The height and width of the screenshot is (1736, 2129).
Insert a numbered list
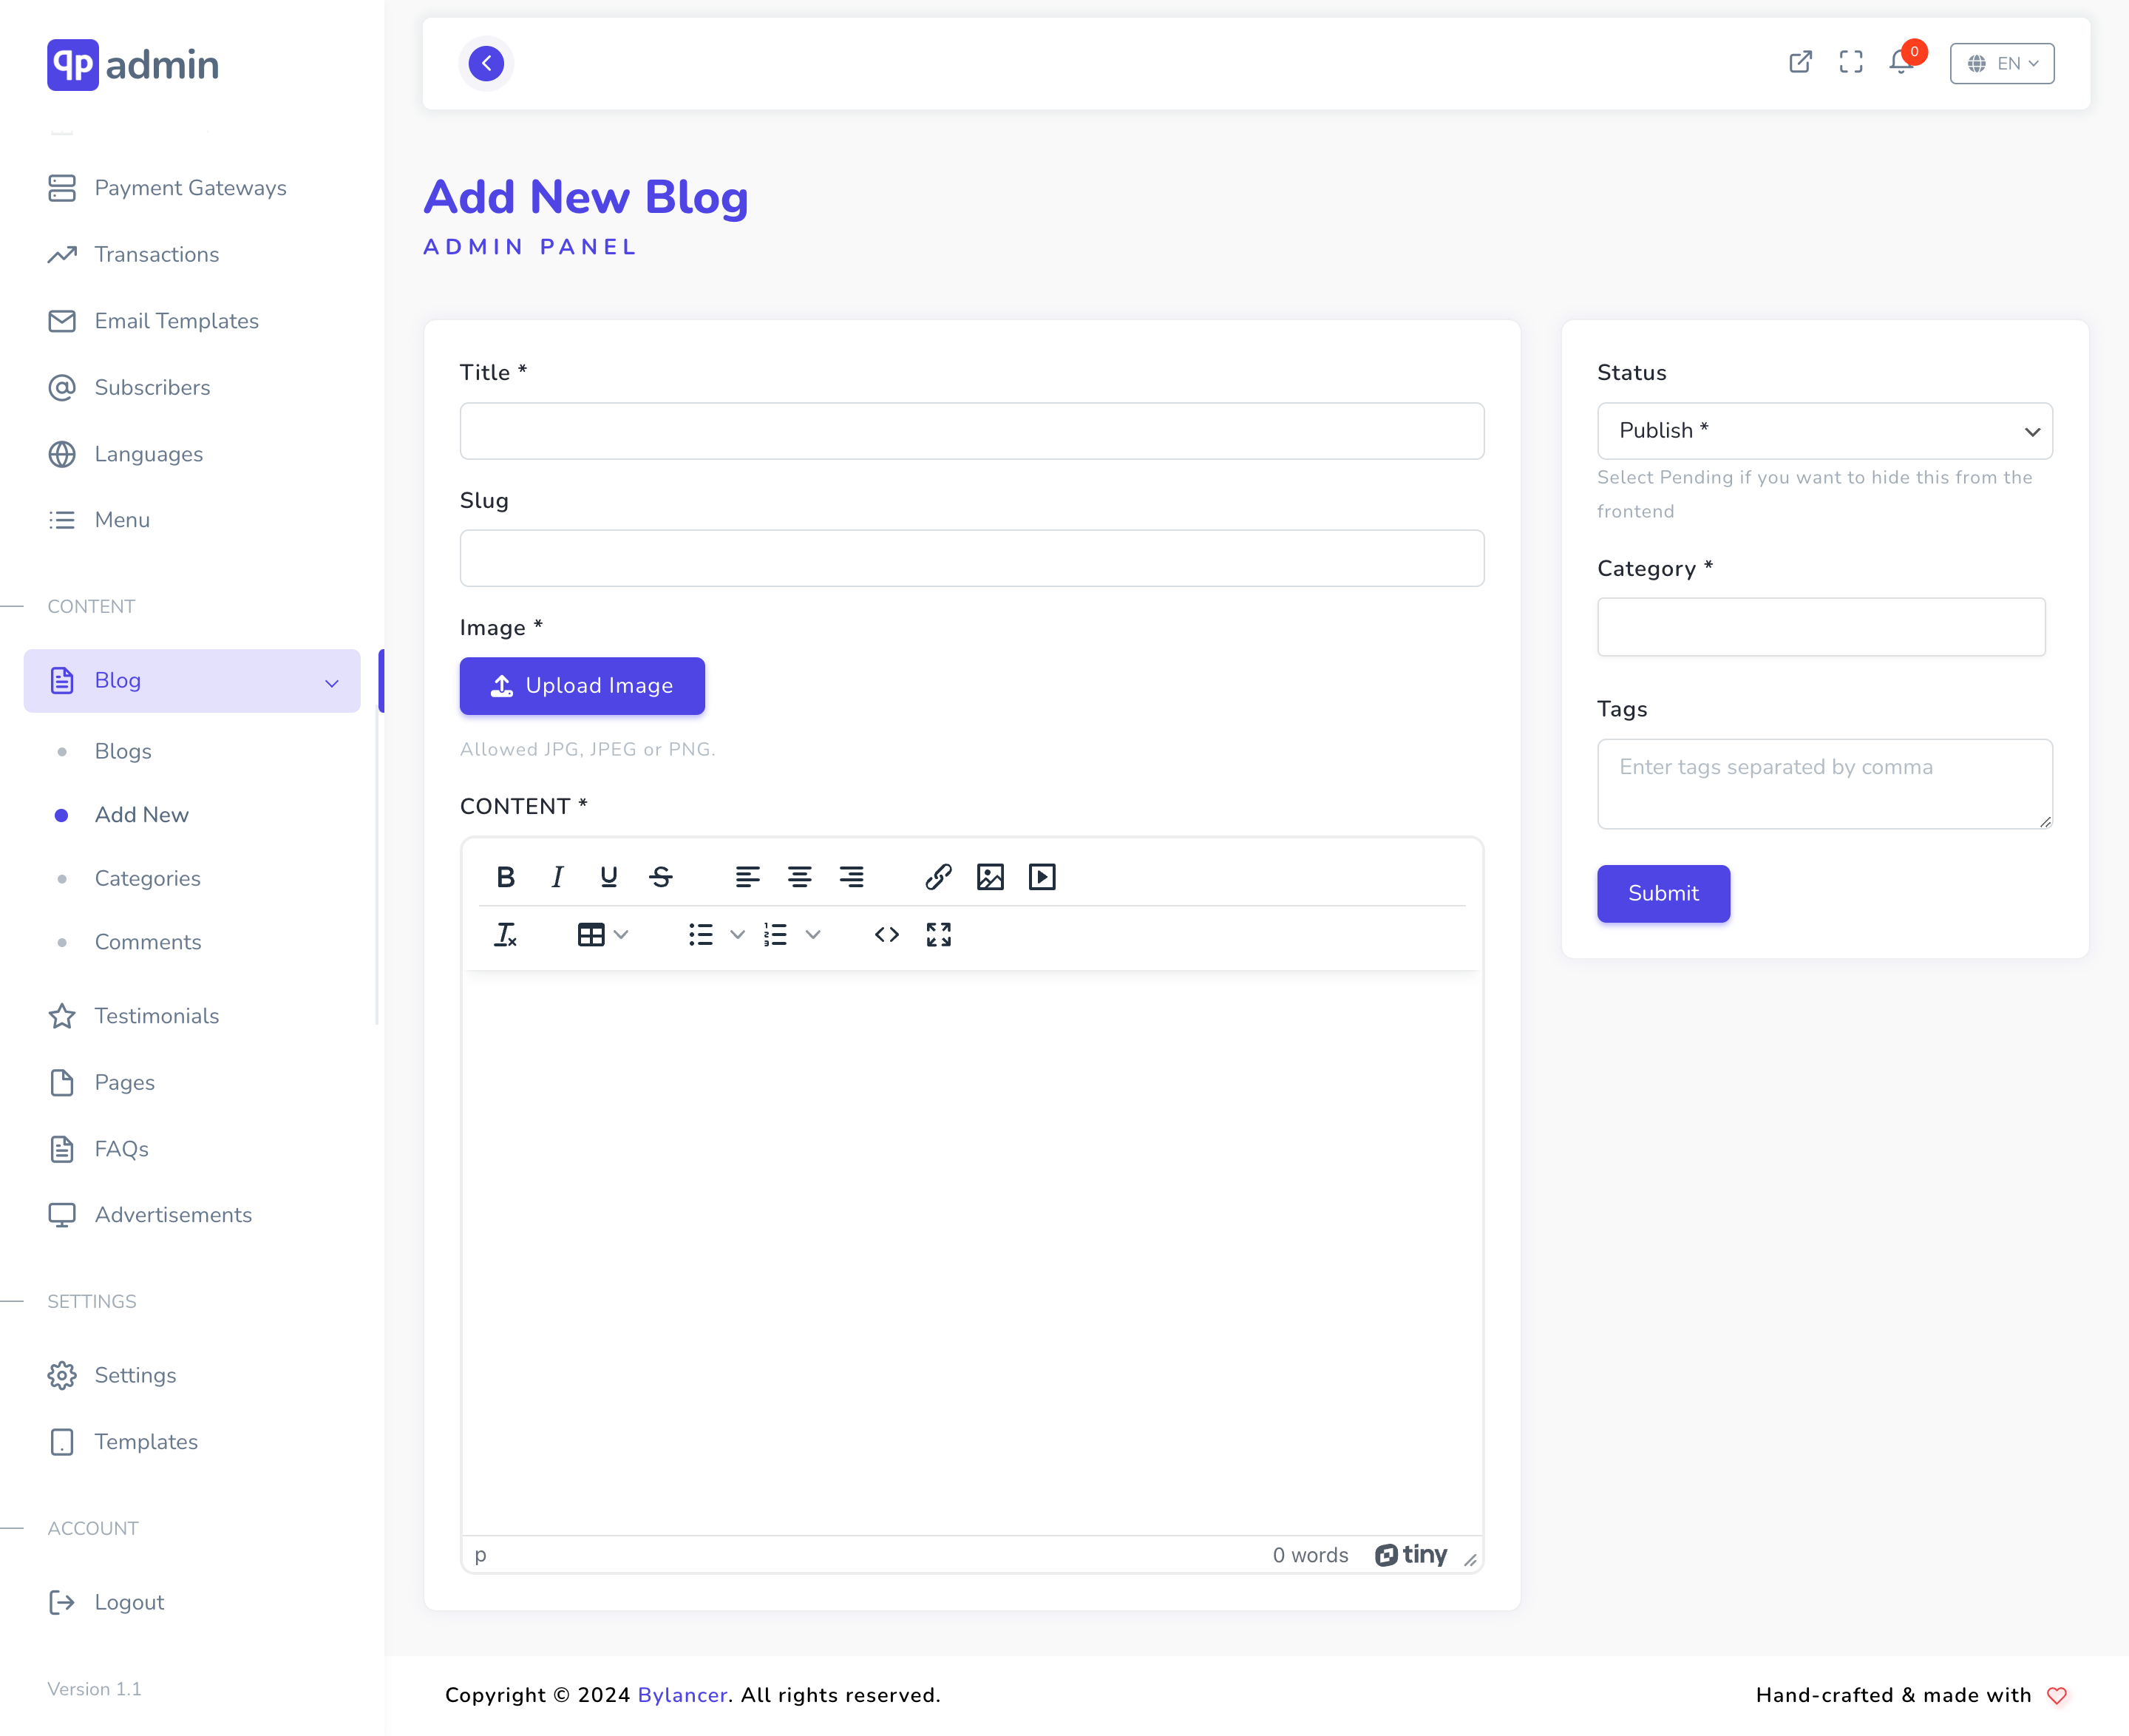(x=776, y=935)
